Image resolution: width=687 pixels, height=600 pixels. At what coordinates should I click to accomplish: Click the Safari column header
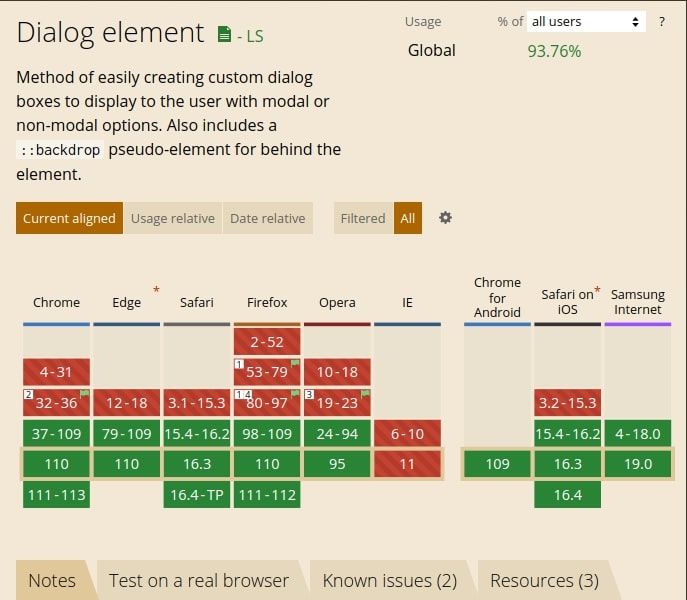point(197,302)
